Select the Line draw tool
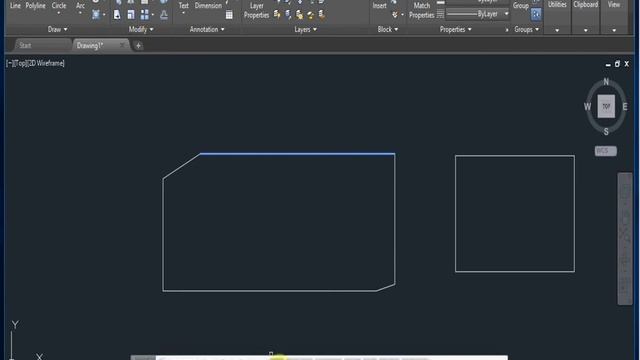The width and height of the screenshot is (640, 360). pos(15,5)
